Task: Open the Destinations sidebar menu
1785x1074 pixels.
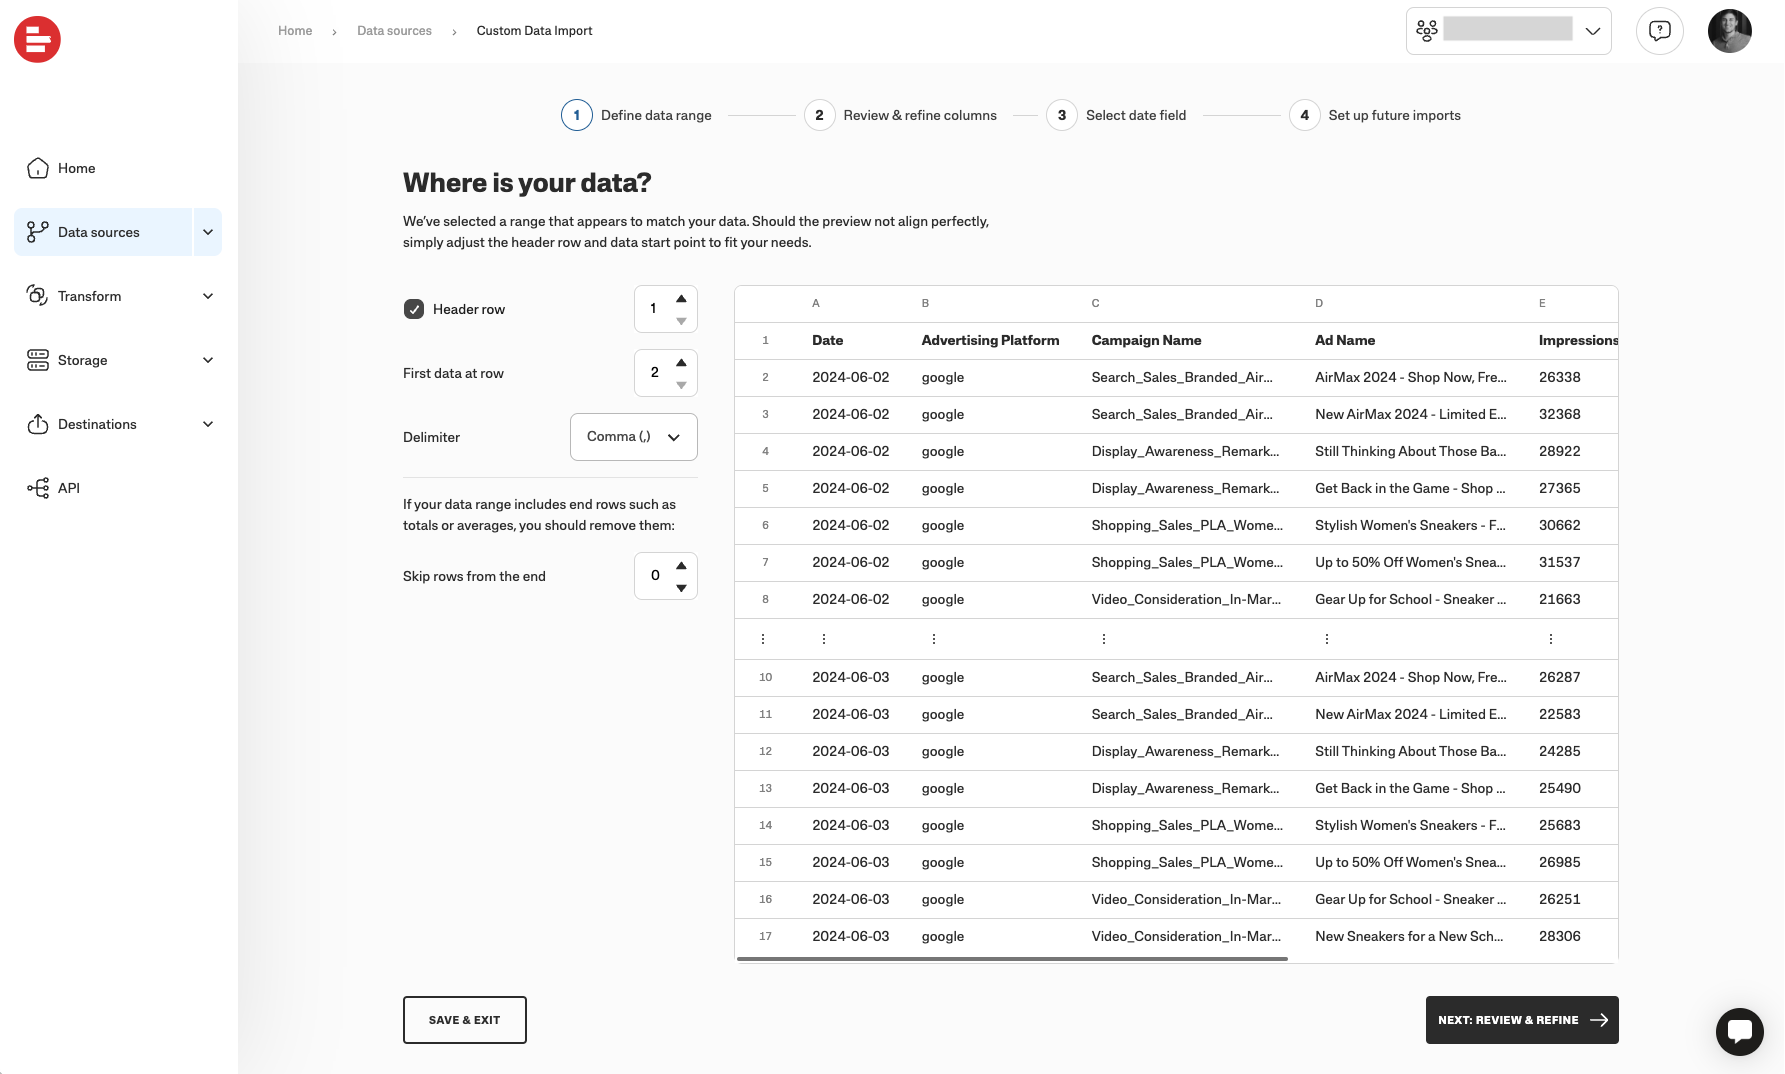Action: pyautogui.click(x=97, y=424)
